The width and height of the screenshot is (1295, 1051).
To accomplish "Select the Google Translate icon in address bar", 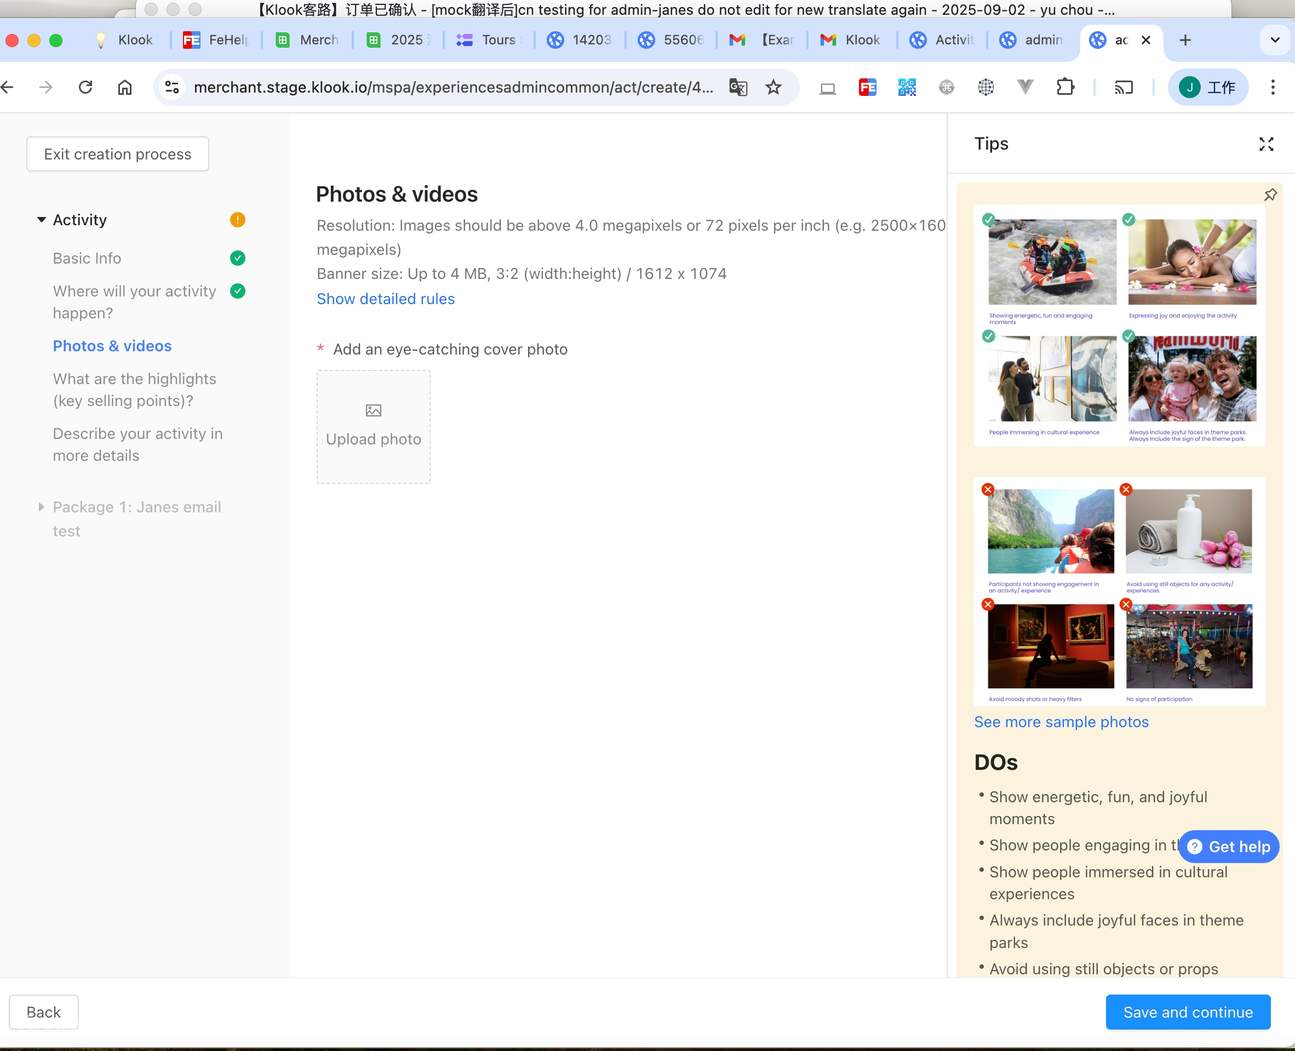I will 737,87.
